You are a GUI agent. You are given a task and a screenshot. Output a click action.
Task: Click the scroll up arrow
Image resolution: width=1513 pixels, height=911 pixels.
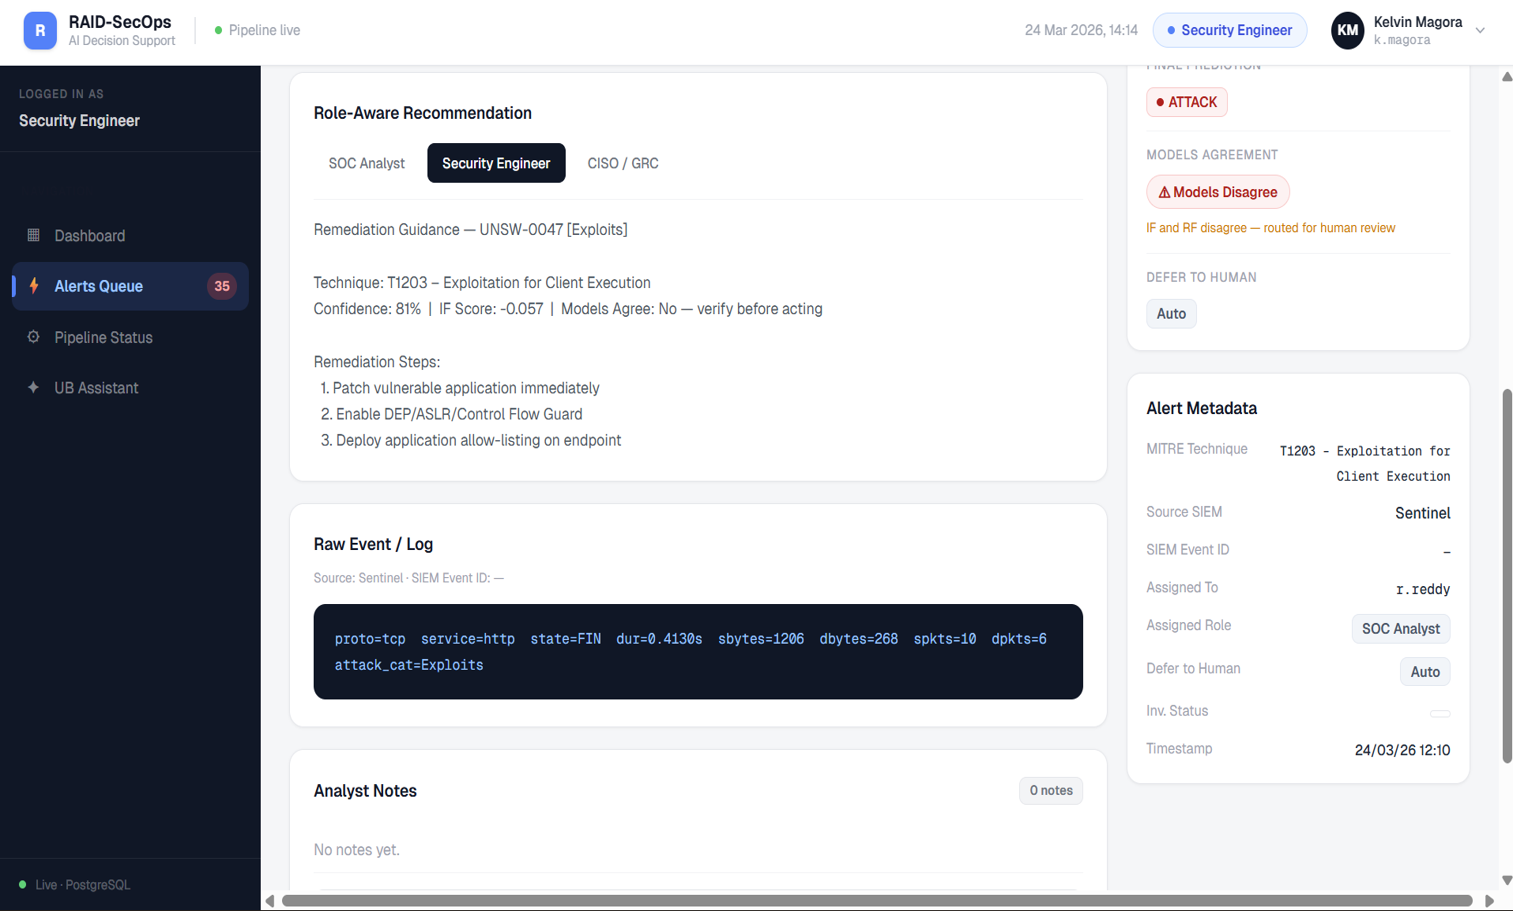(x=1506, y=76)
